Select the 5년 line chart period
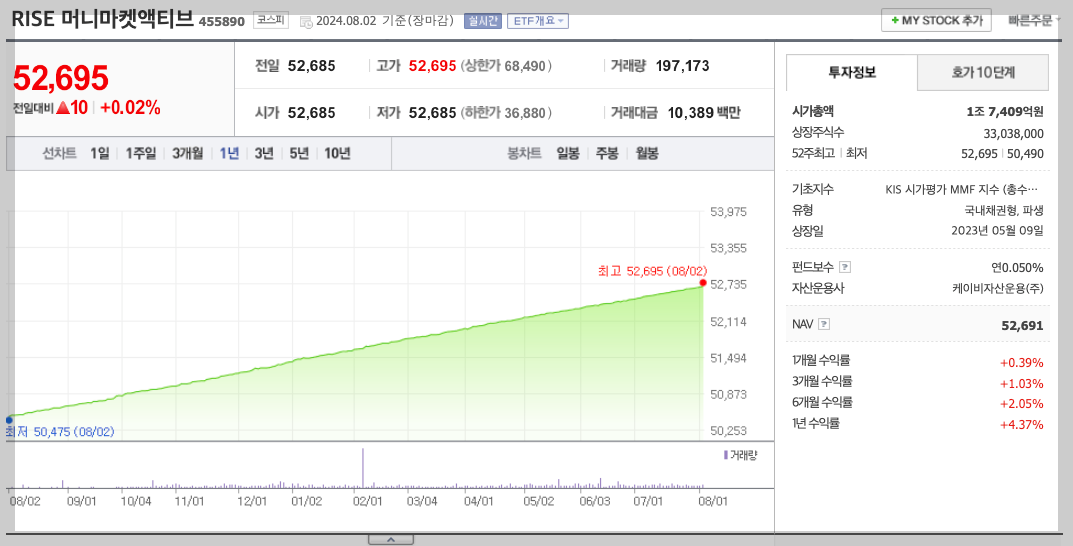The height and width of the screenshot is (546, 1073). (x=299, y=153)
